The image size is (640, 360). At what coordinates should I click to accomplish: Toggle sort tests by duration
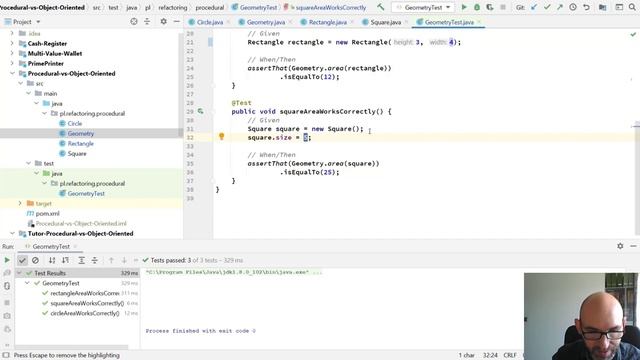click(65, 260)
